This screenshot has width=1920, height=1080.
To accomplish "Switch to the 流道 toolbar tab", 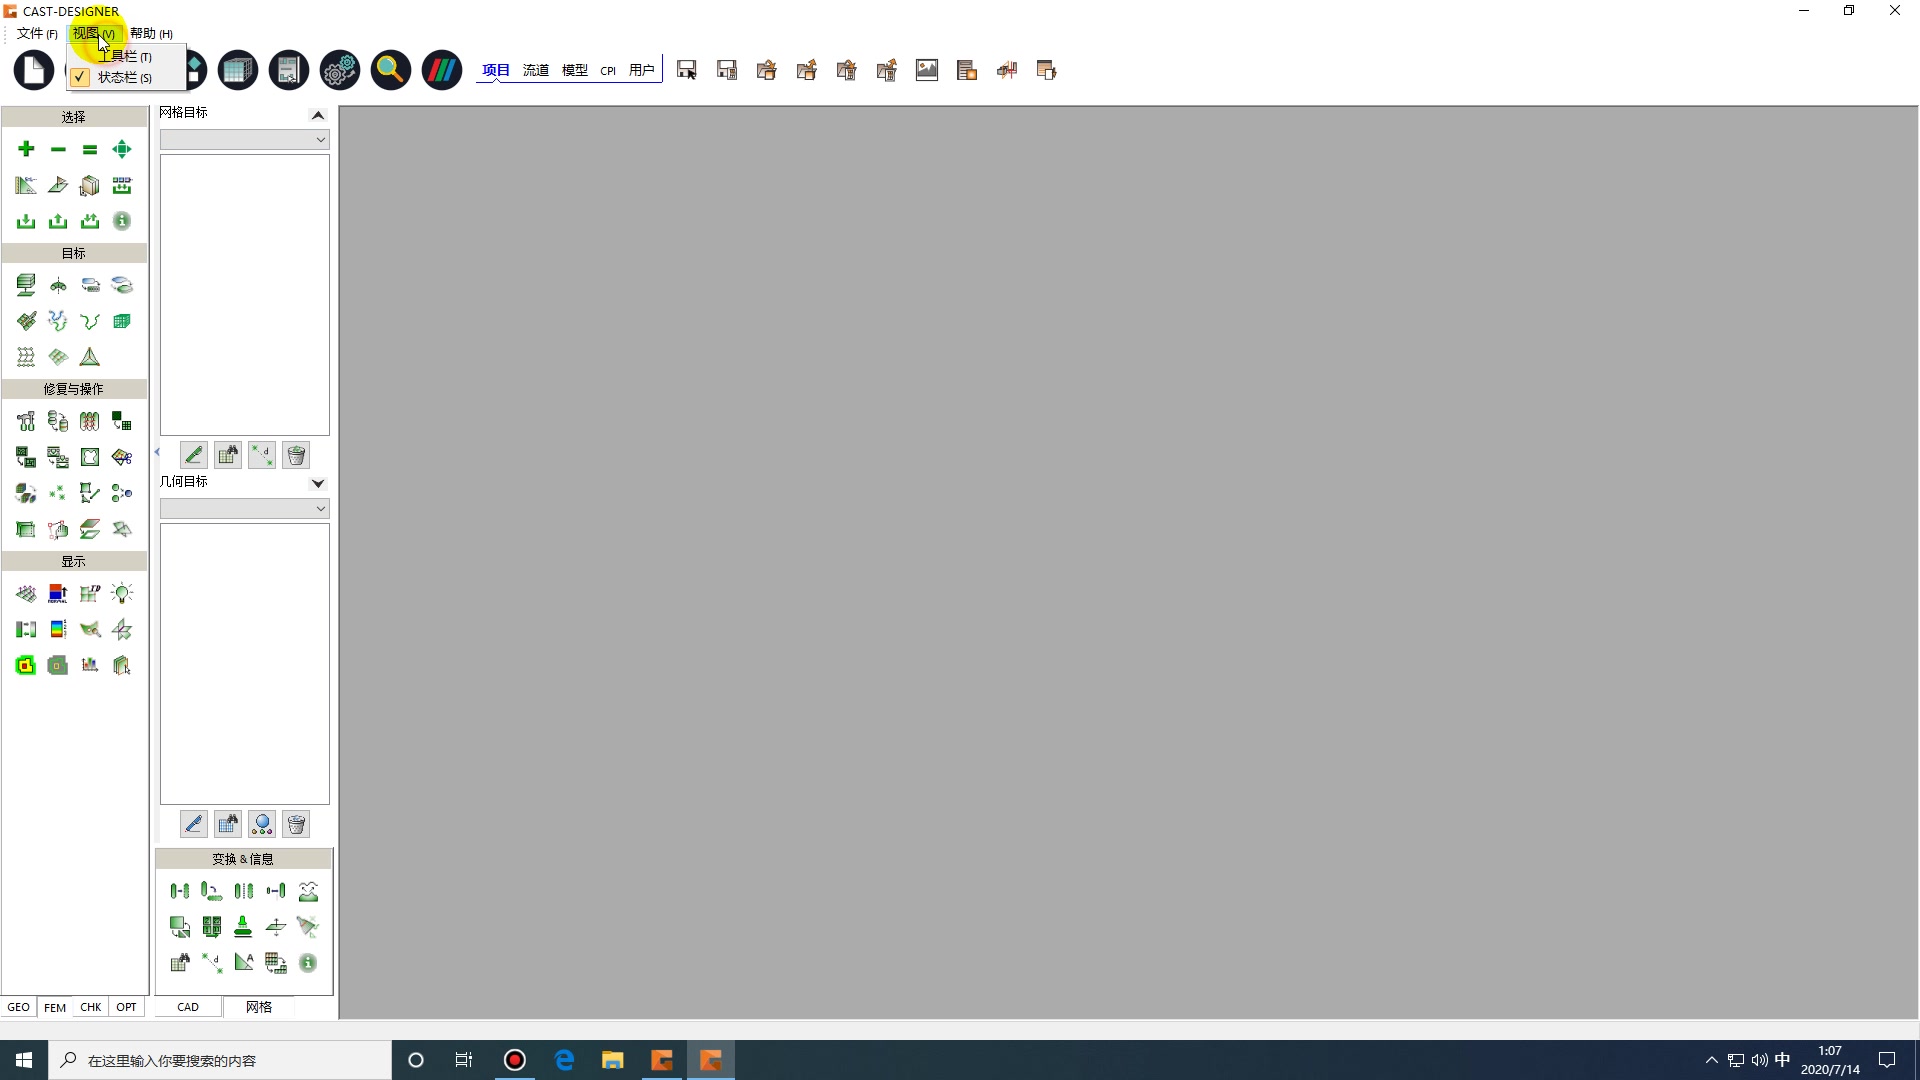I will pos(536,70).
